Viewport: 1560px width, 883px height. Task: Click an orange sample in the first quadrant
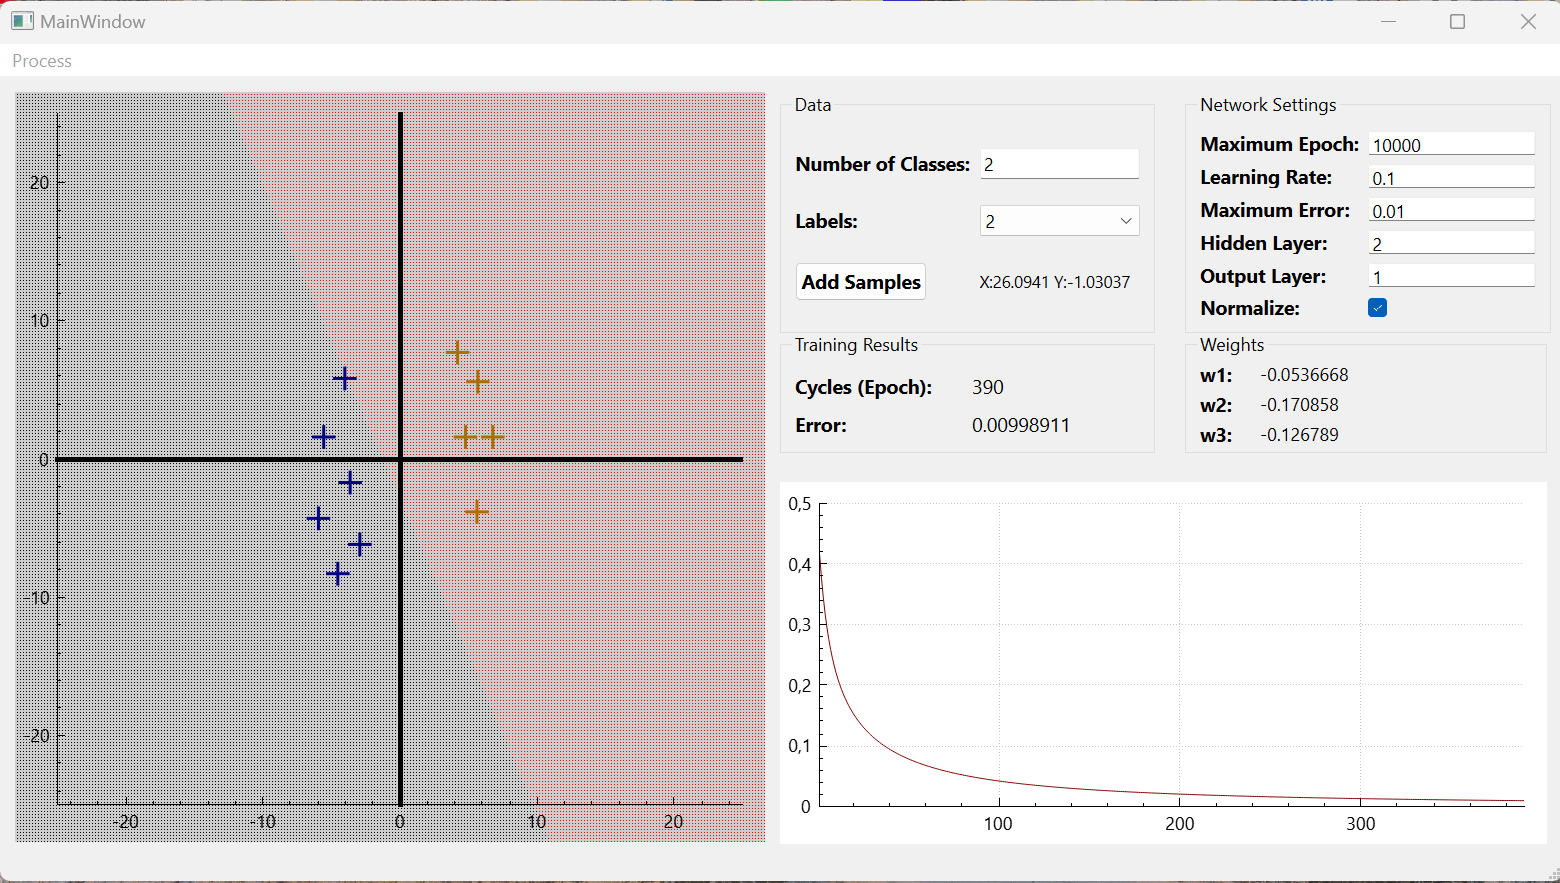458,352
